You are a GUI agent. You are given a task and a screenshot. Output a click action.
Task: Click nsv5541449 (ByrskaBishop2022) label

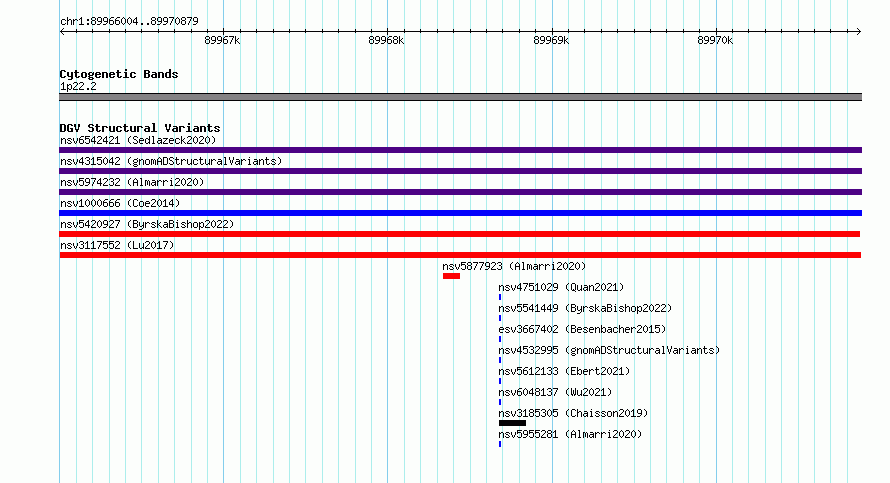pos(585,308)
